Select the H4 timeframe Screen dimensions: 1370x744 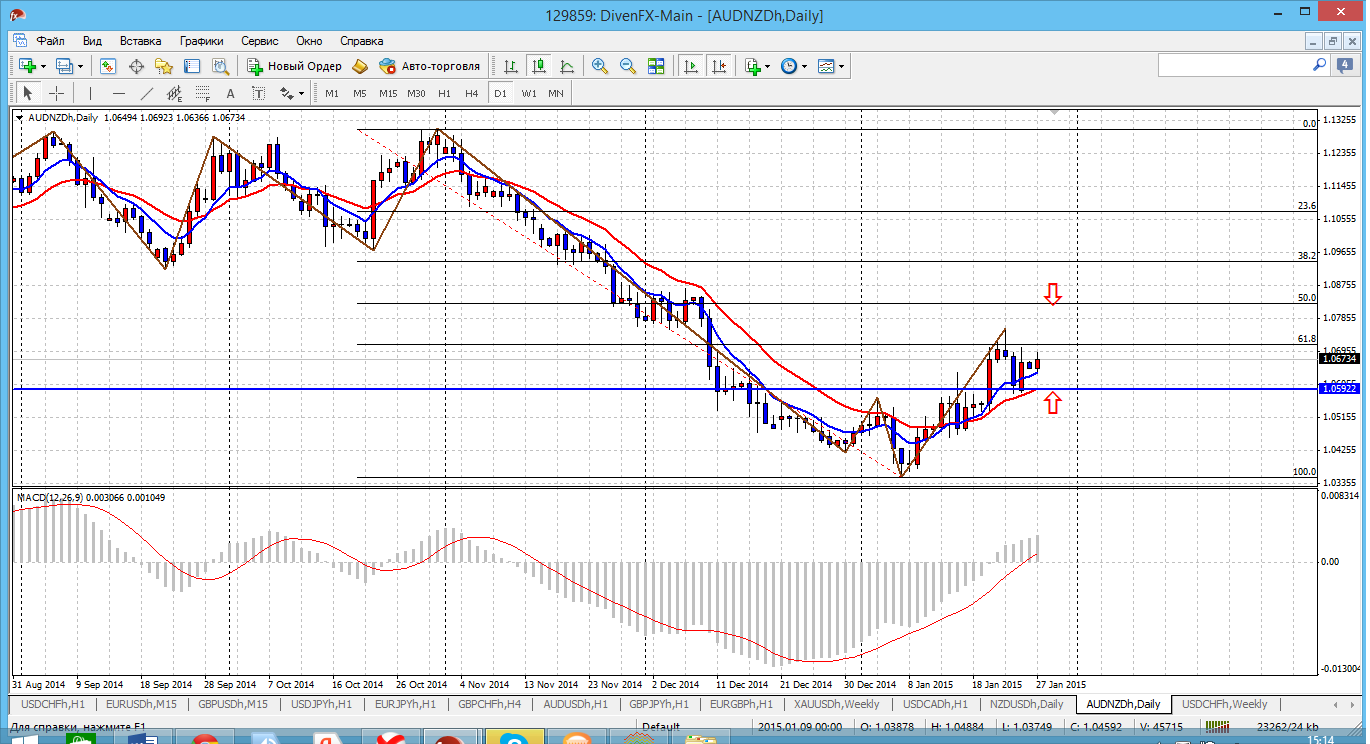pos(471,93)
